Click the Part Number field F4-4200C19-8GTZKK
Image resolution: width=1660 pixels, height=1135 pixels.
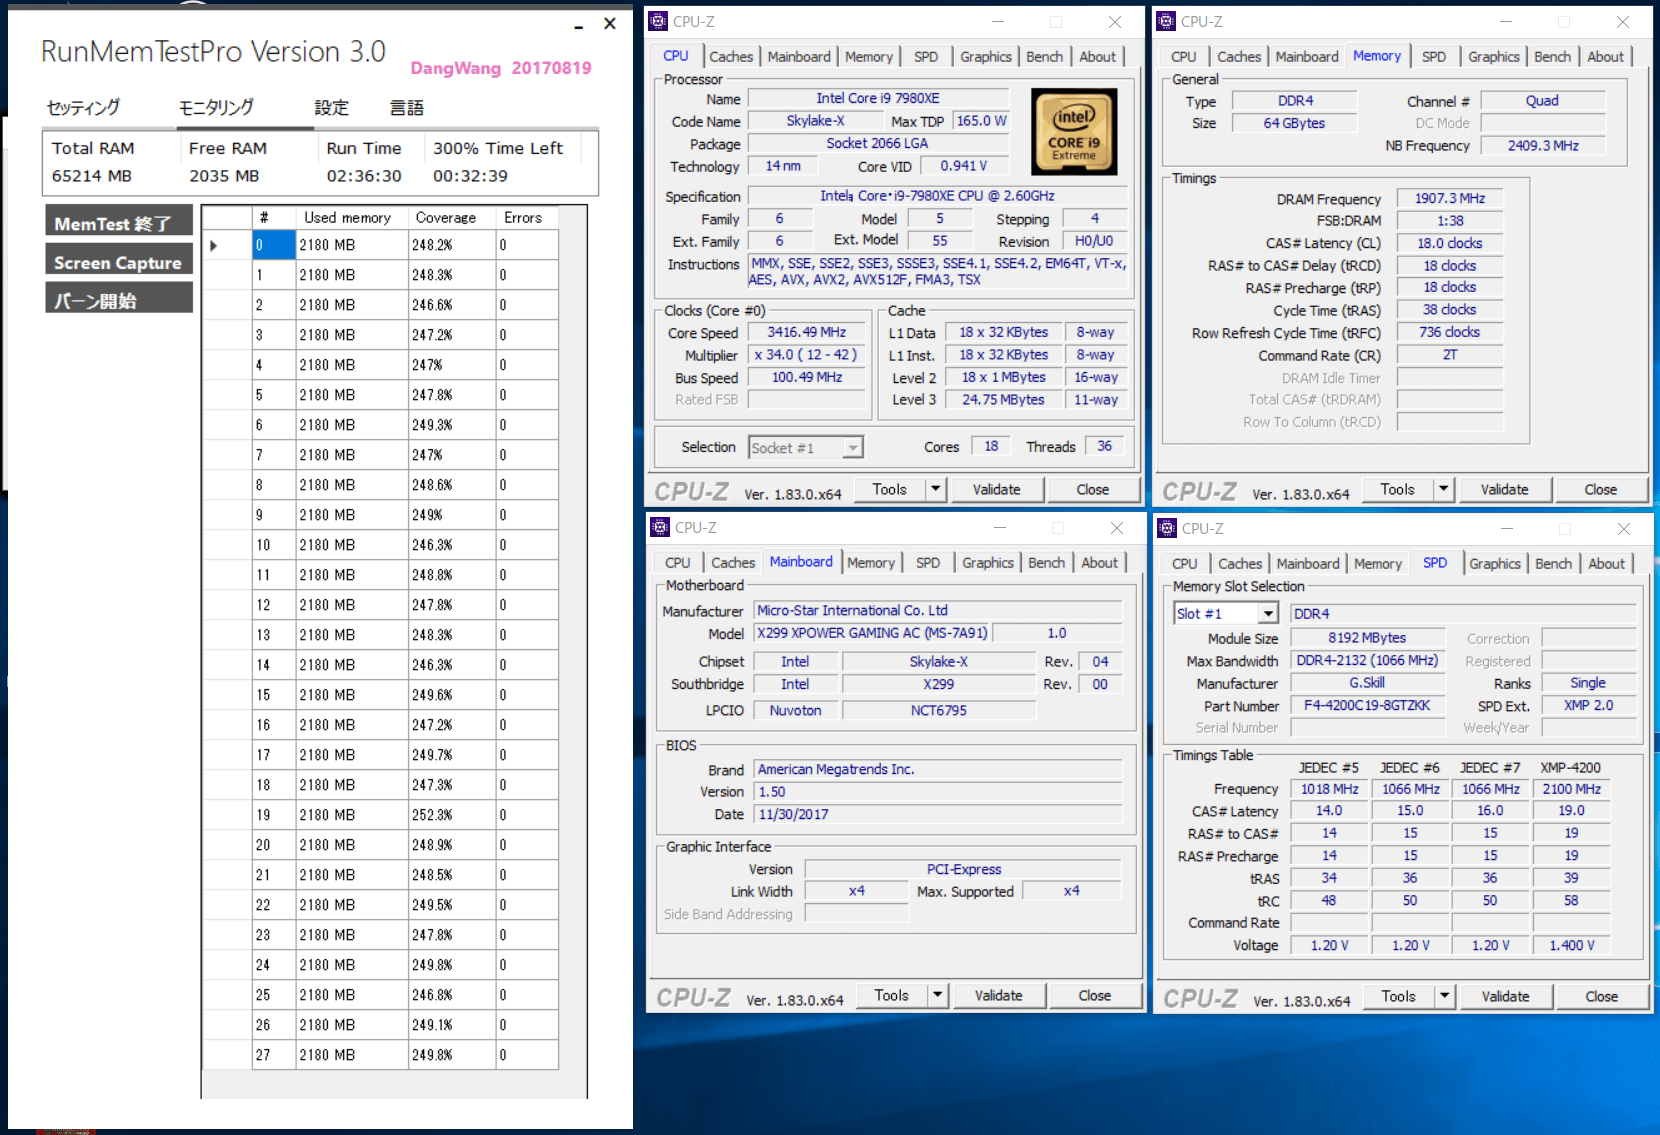pos(1367,705)
